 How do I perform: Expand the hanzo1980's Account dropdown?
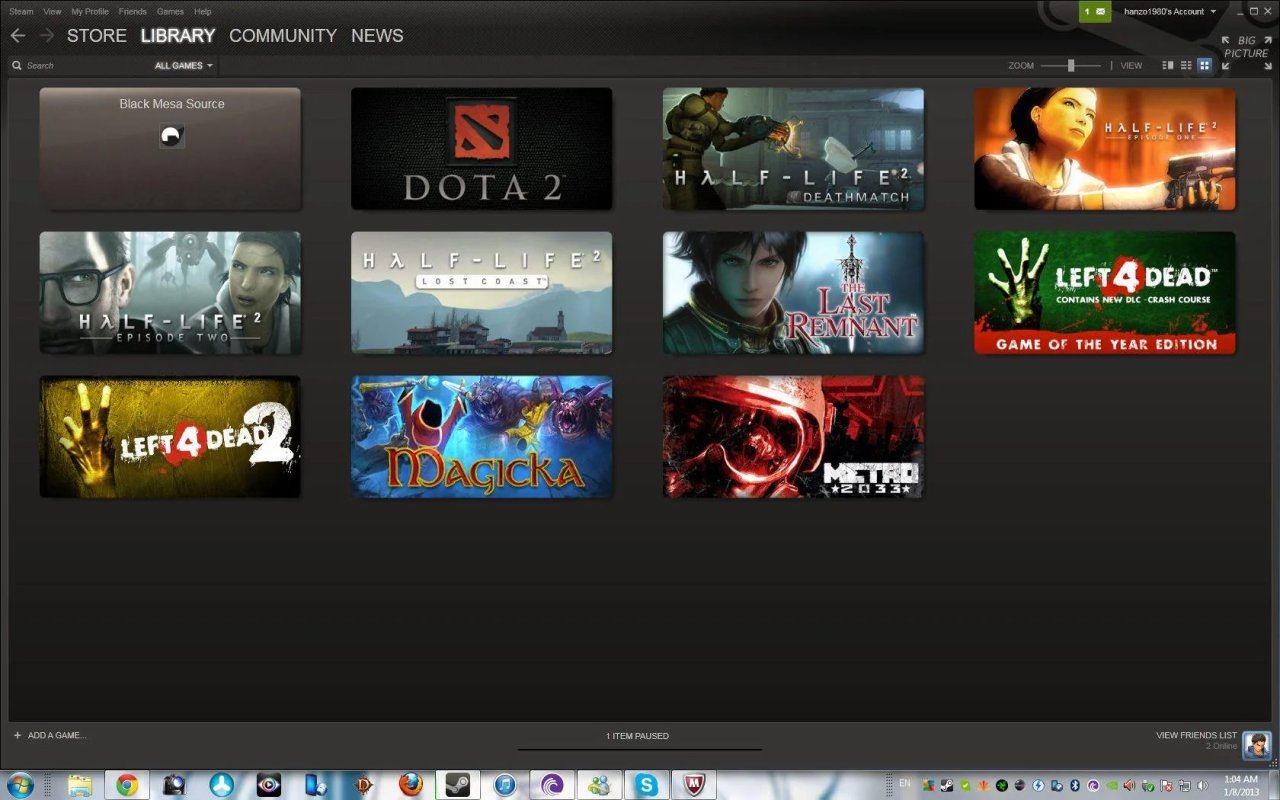(1170, 12)
